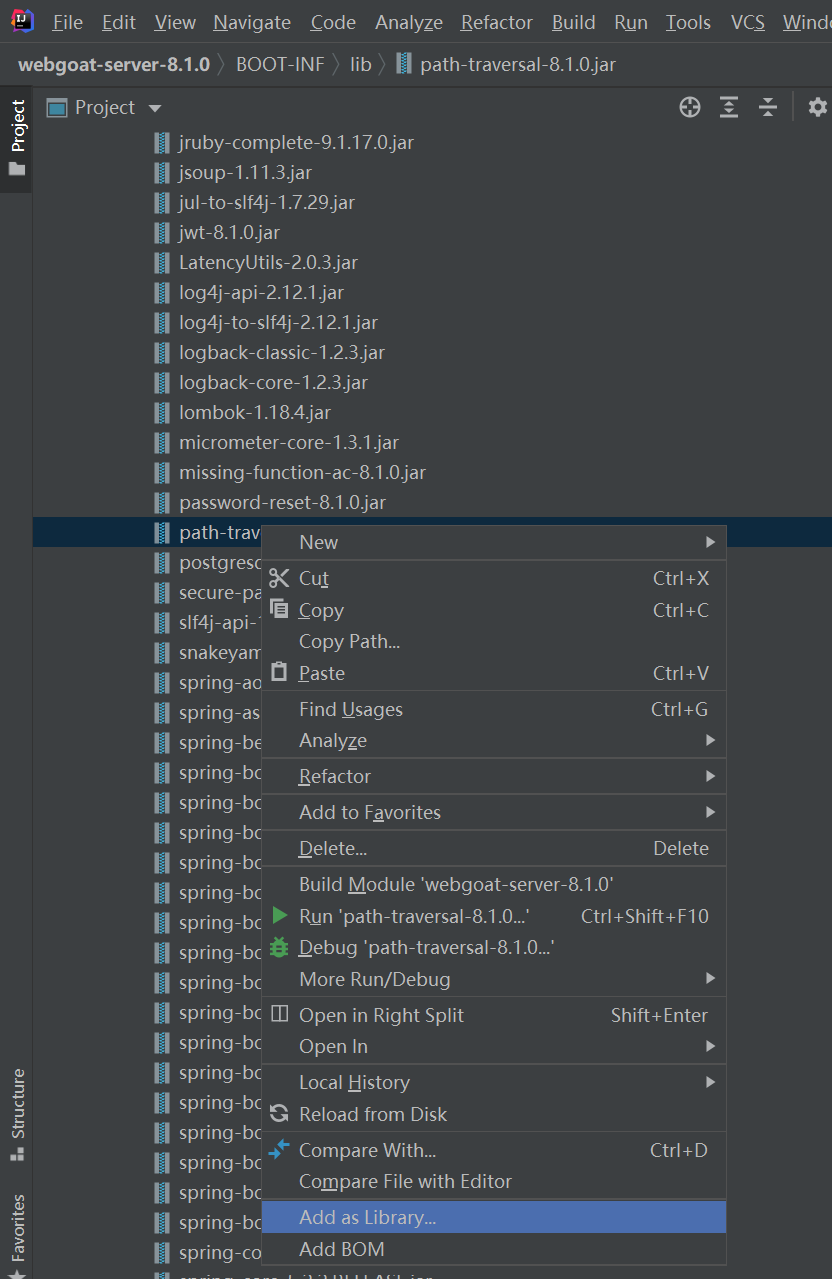832x1279 pixels.
Task: Debug 'path-traversal-8.1.0...' with bug icon
Action: click(x=494, y=947)
